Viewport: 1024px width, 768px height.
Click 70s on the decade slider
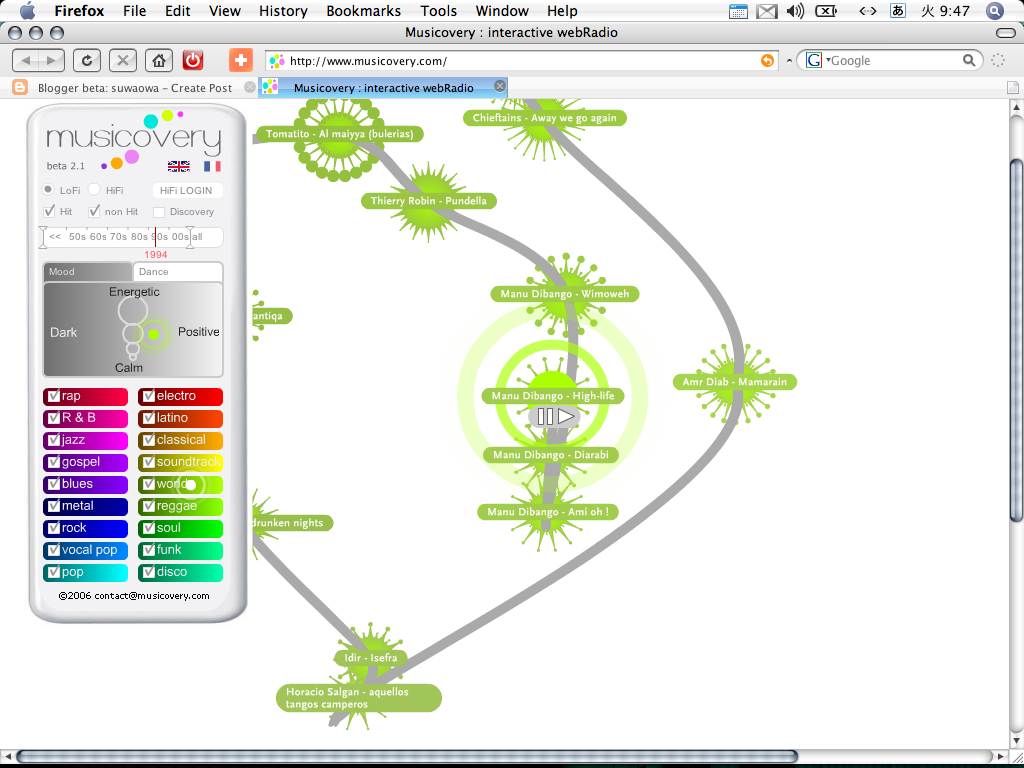(x=118, y=237)
